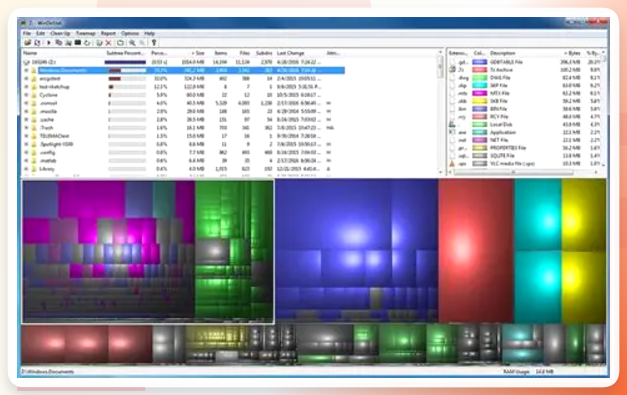This screenshot has width=627, height=395.
Task: Select the largest red treemap block
Action: pyautogui.click(x=476, y=251)
